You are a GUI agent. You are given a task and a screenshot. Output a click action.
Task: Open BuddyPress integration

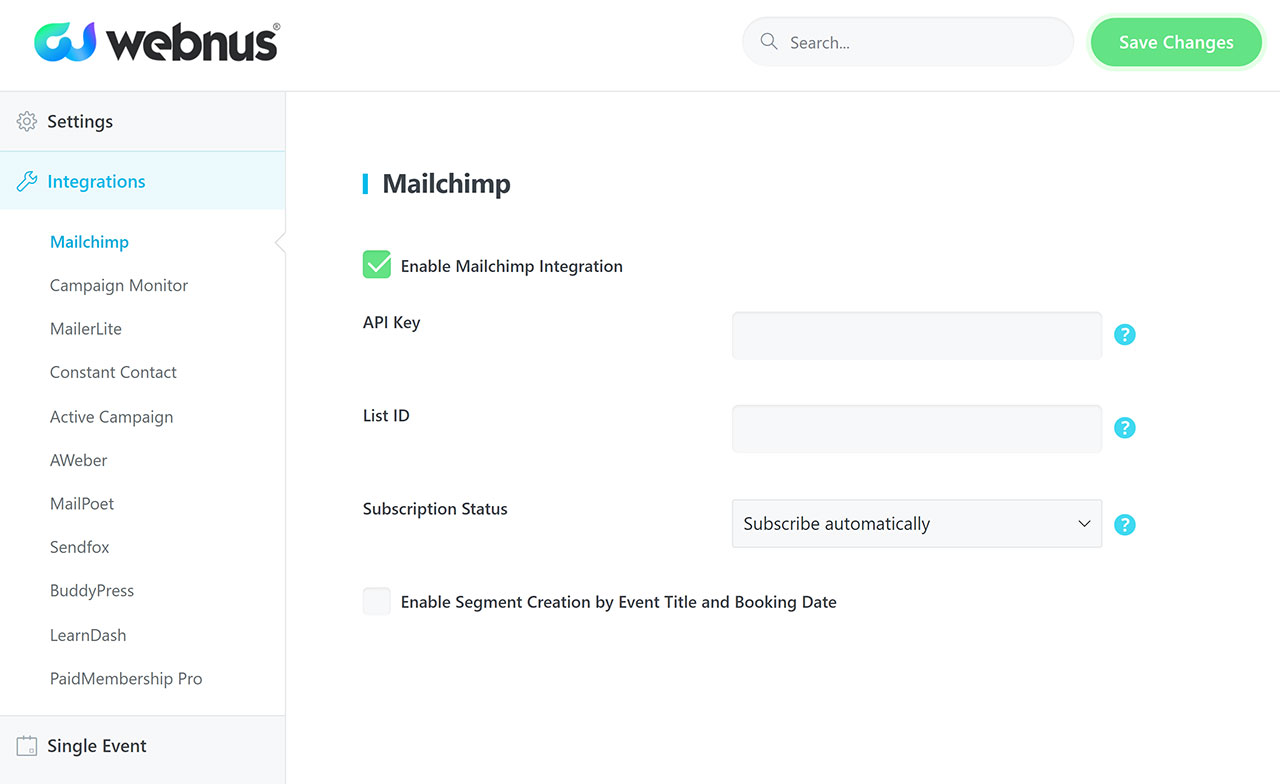tap(92, 591)
